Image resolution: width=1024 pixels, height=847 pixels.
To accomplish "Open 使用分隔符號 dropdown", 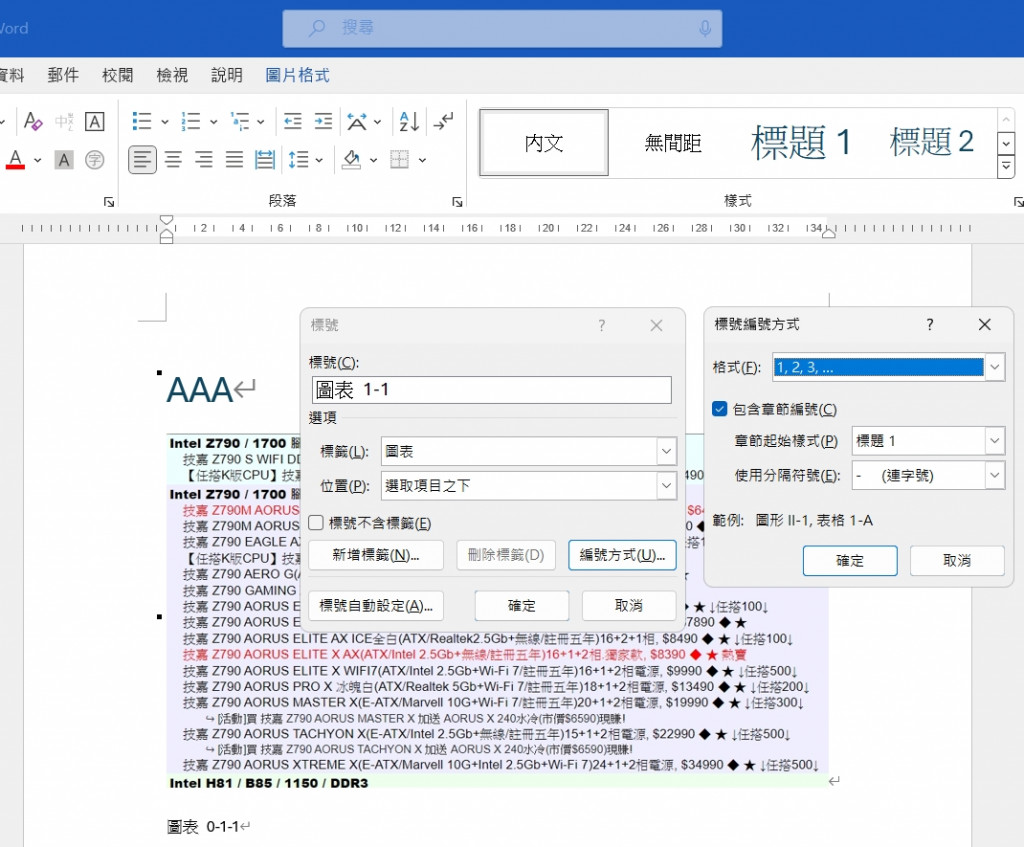I will point(994,475).
